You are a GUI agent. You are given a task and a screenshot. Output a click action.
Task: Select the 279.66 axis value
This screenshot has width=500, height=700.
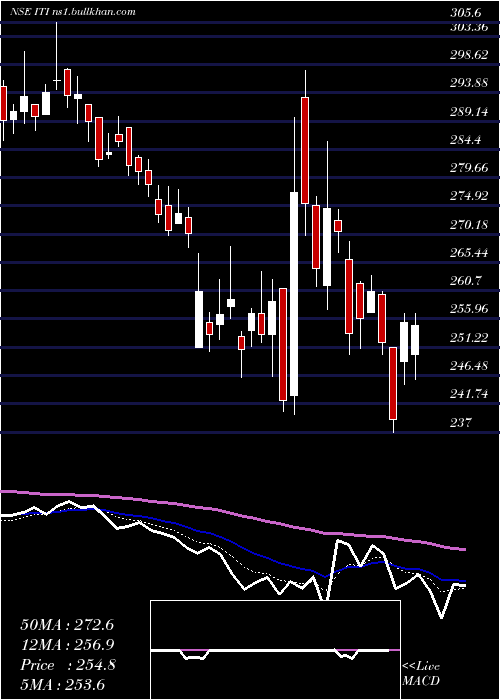tap(468, 168)
